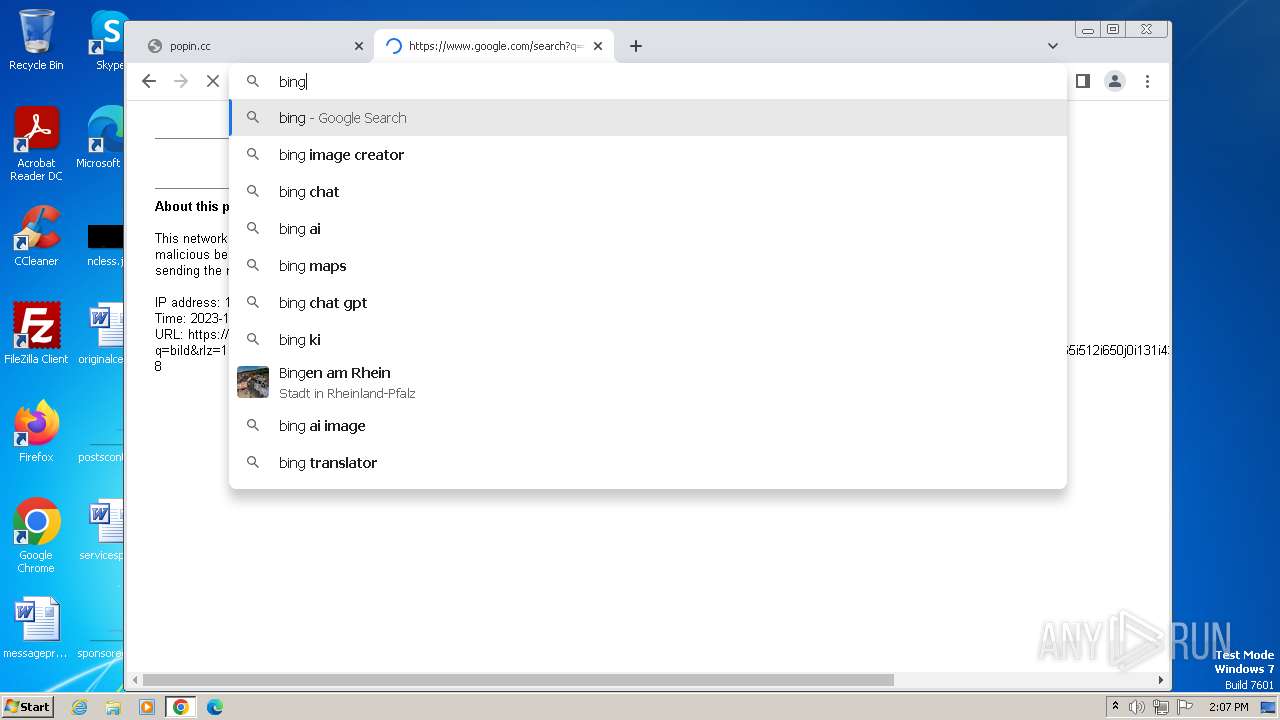Viewport: 1280px width, 720px height.
Task: Click the browser back arrow
Action: [x=149, y=81]
